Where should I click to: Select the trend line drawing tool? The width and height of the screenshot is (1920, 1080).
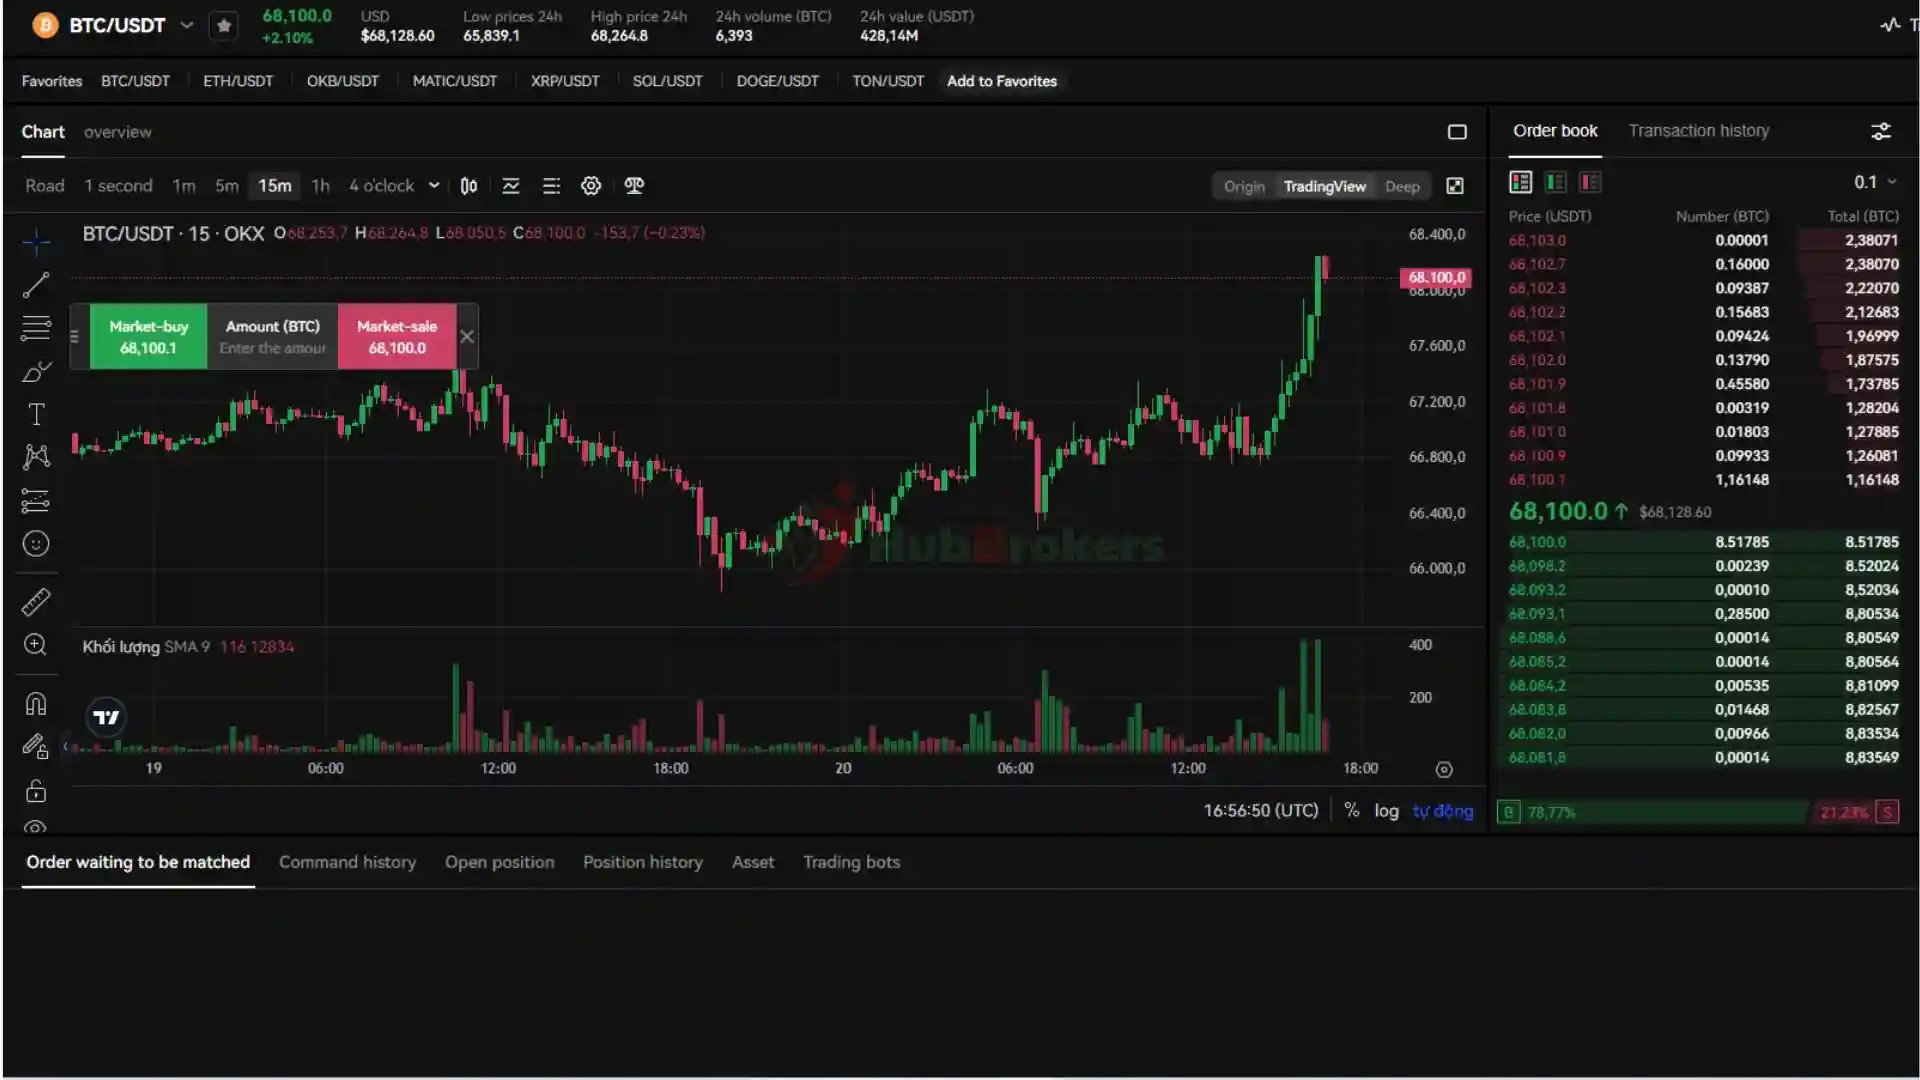click(x=36, y=285)
